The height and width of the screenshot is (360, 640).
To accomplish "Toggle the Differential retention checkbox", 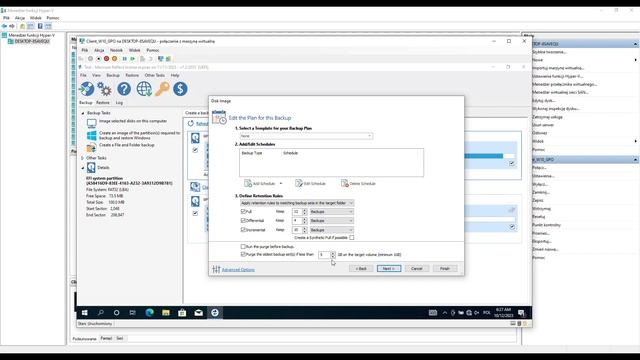I will click(x=243, y=220).
